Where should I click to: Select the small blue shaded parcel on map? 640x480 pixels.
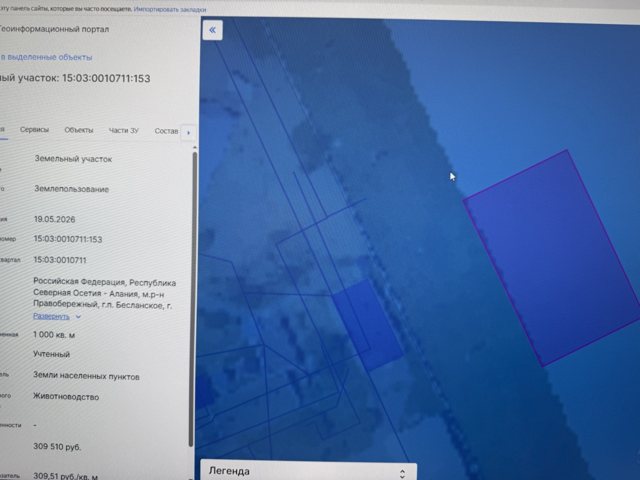point(369,324)
